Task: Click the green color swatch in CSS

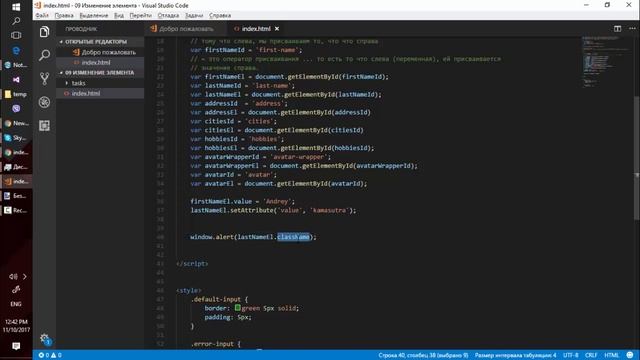Action: pos(238,308)
